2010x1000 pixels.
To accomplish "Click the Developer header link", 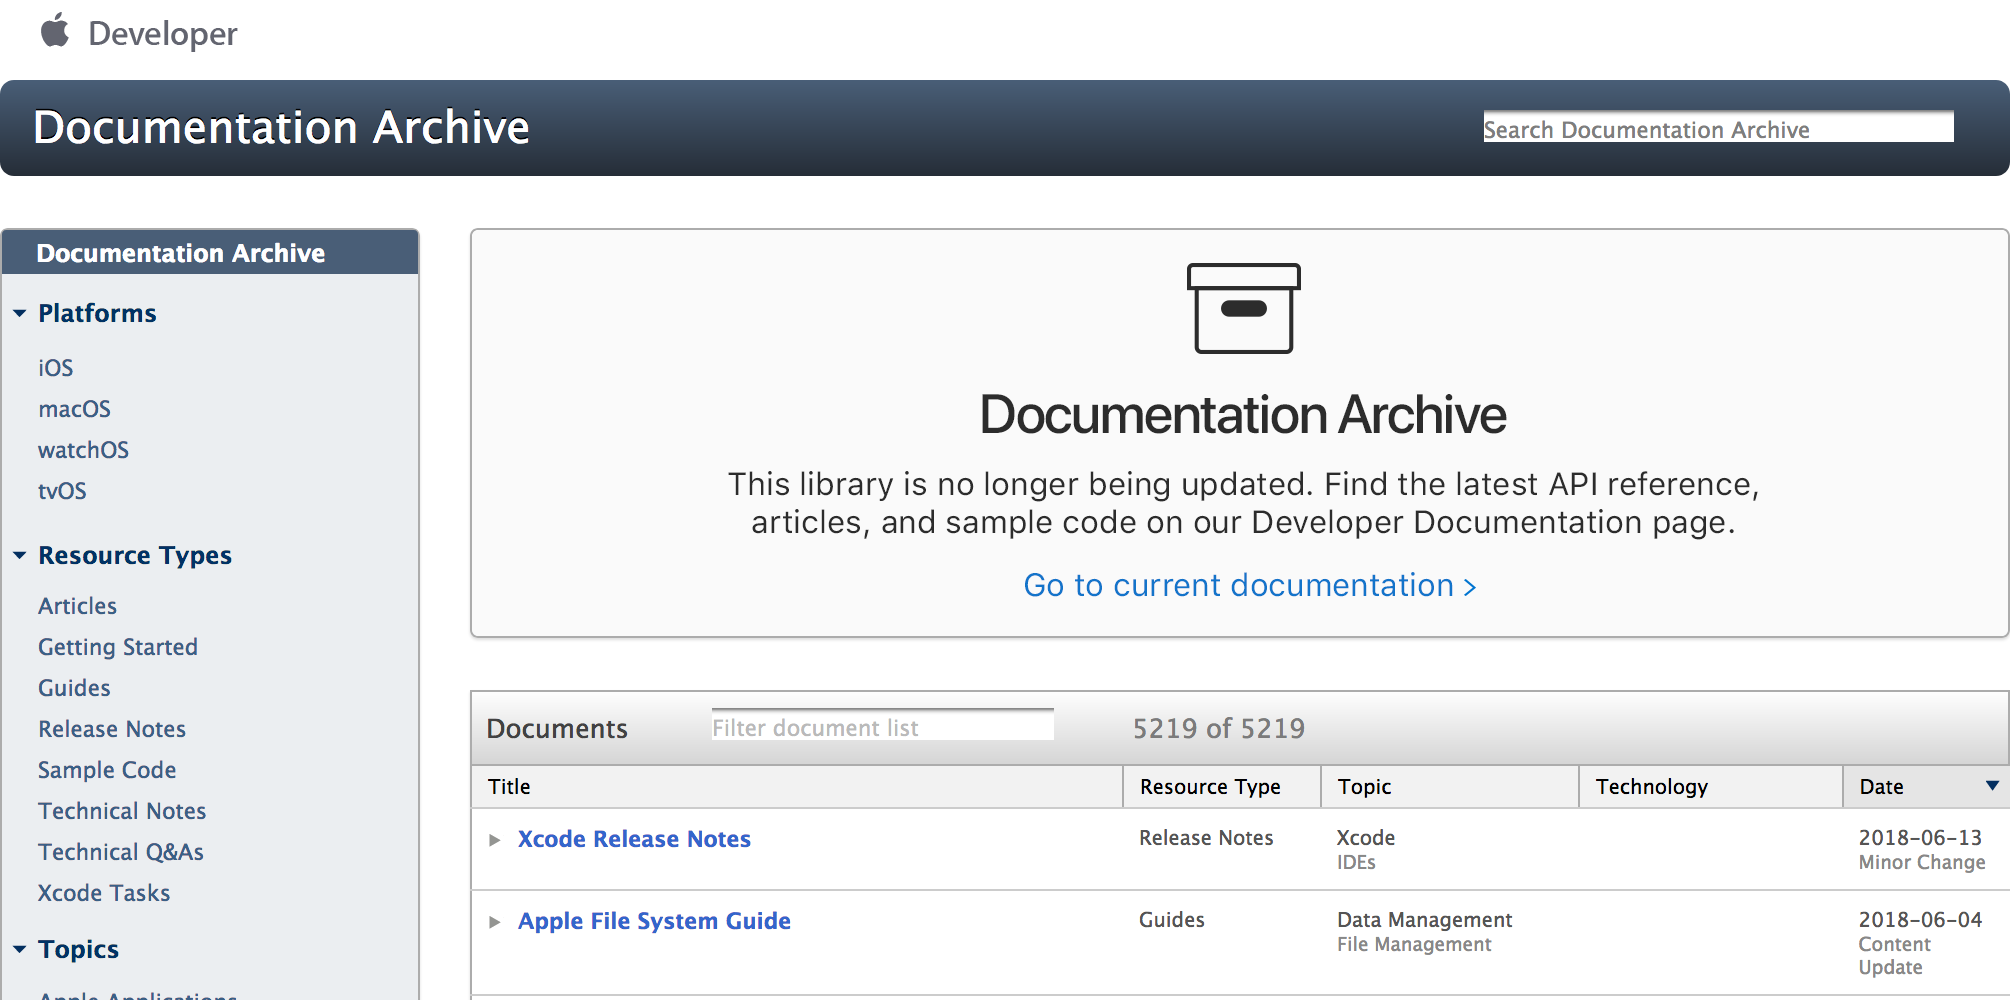I will tap(163, 33).
